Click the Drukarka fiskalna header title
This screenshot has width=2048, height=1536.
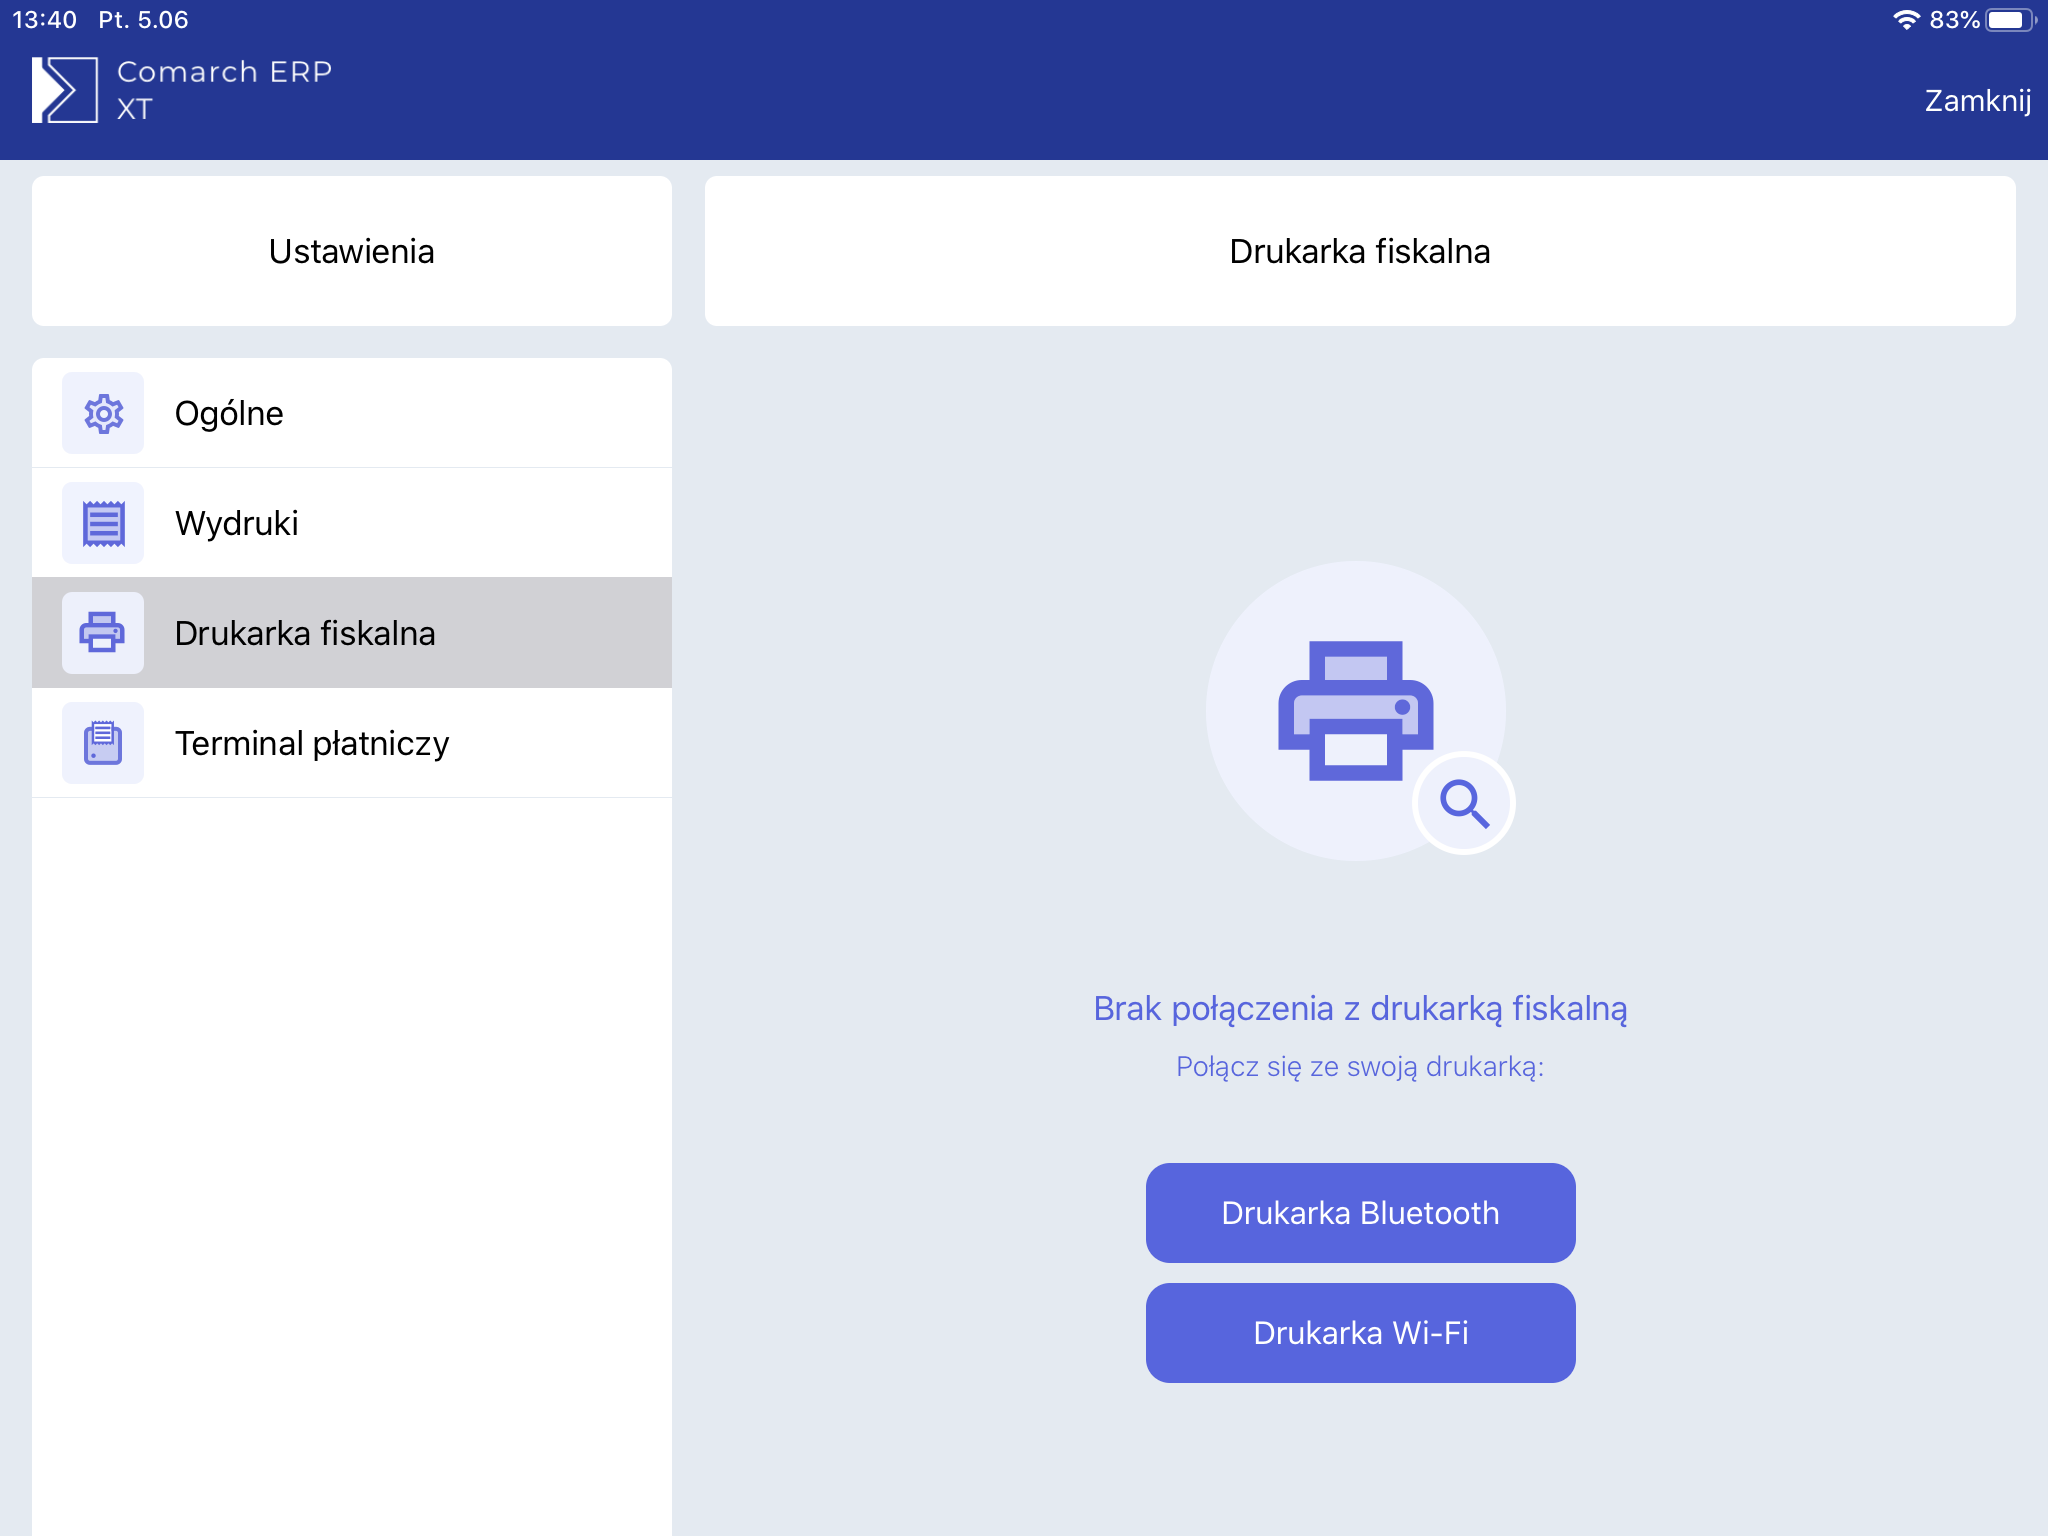tap(1359, 251)
